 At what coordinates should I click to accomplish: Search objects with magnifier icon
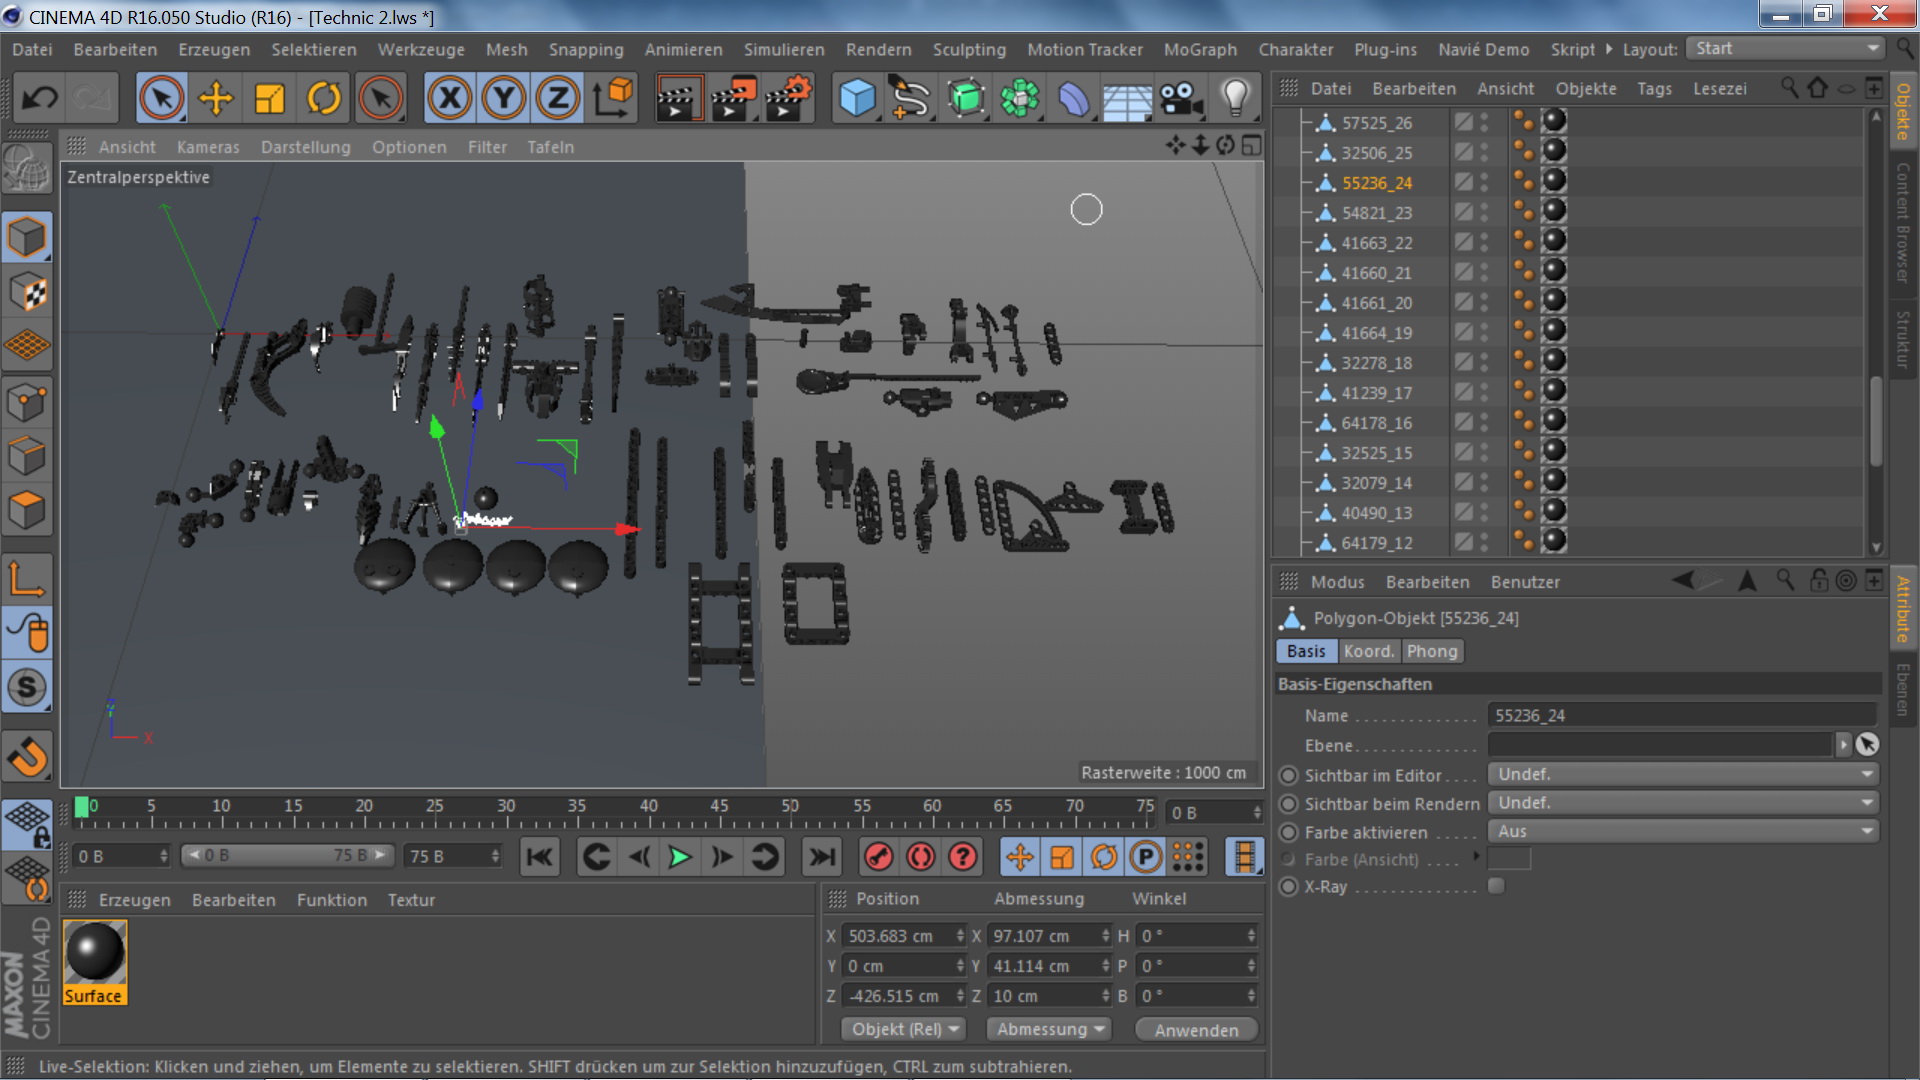point(1789,88)
